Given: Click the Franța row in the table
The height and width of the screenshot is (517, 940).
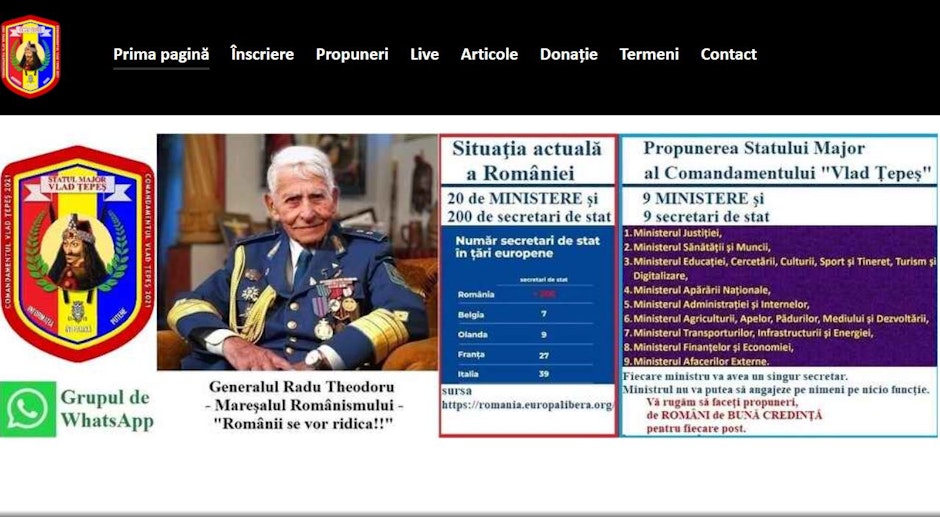Looking at the screenshot, I should click(526, 354).
